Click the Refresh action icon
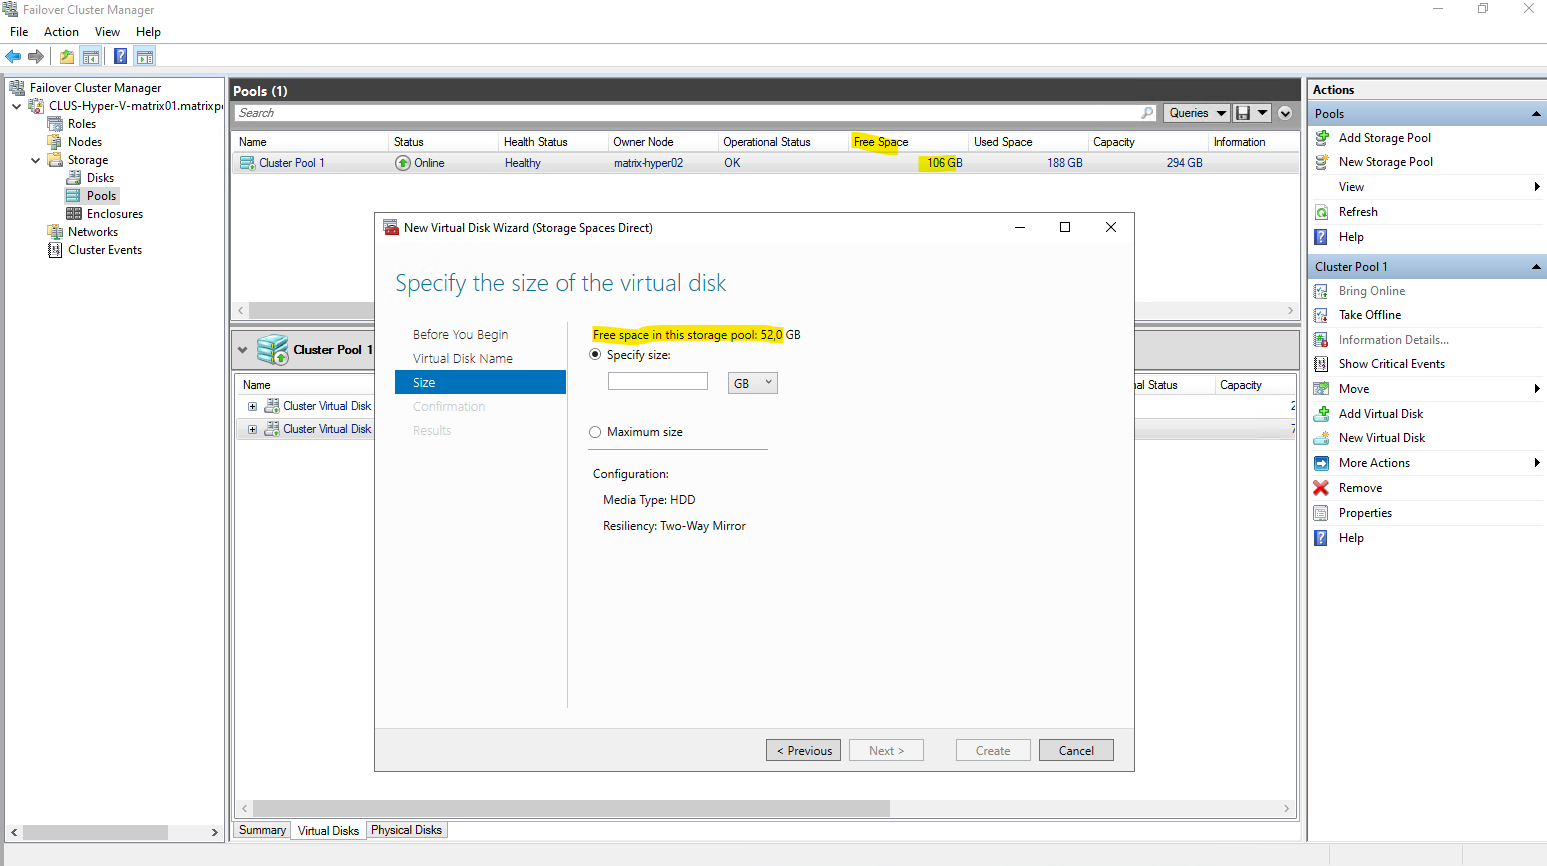The image size is (1547, 866). coord(1321,212)
